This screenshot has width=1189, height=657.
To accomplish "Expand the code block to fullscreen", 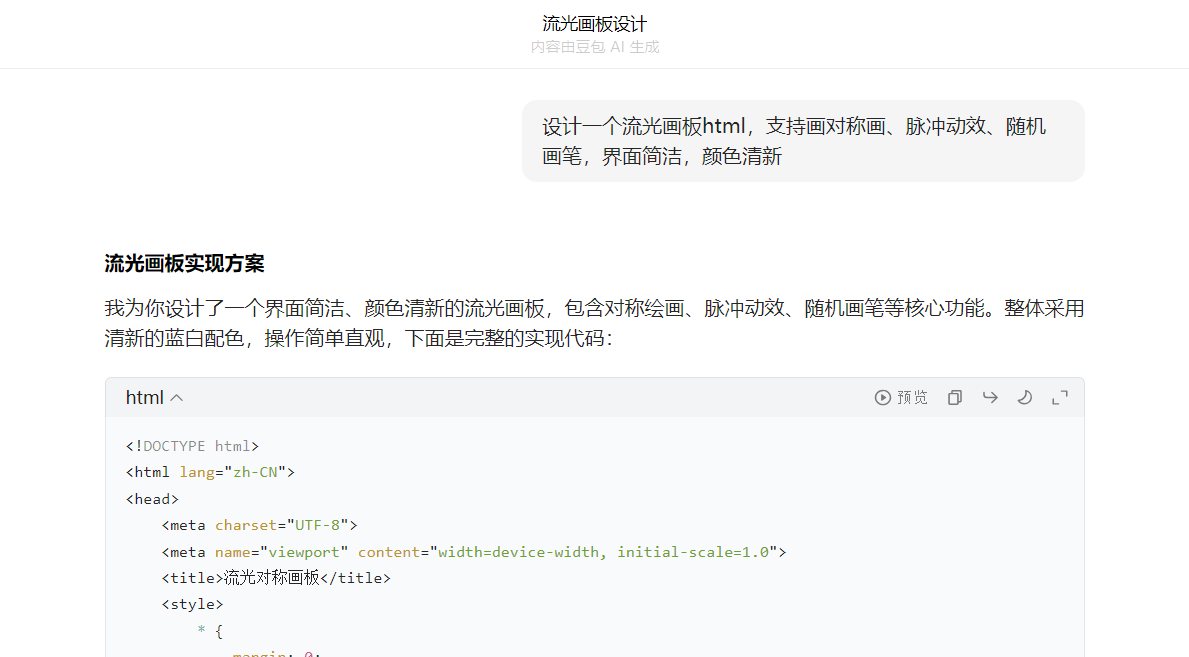I will click(x=1060, y=398).
